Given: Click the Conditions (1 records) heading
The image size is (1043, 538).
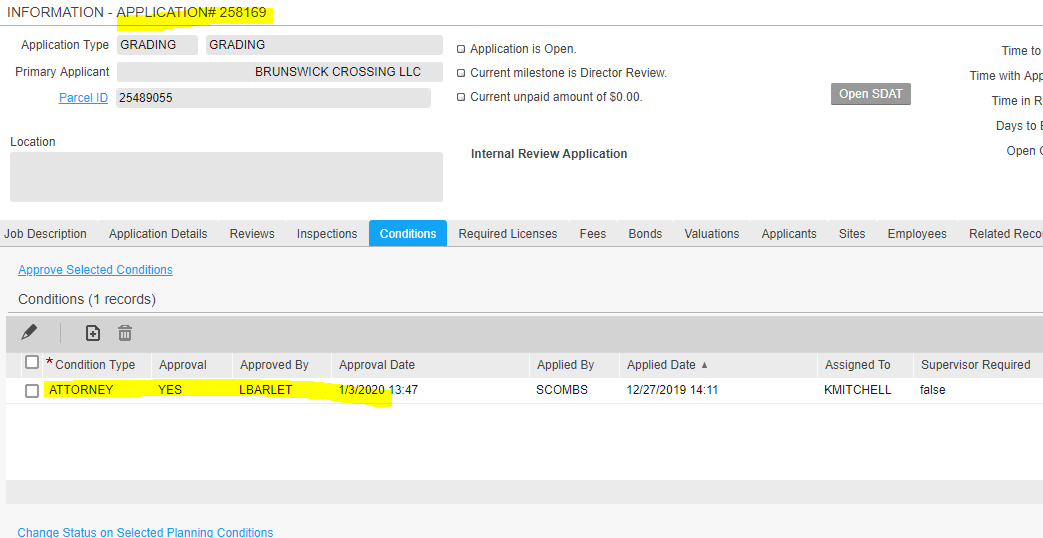Looking at the screenshot, I should click(87, 299).
